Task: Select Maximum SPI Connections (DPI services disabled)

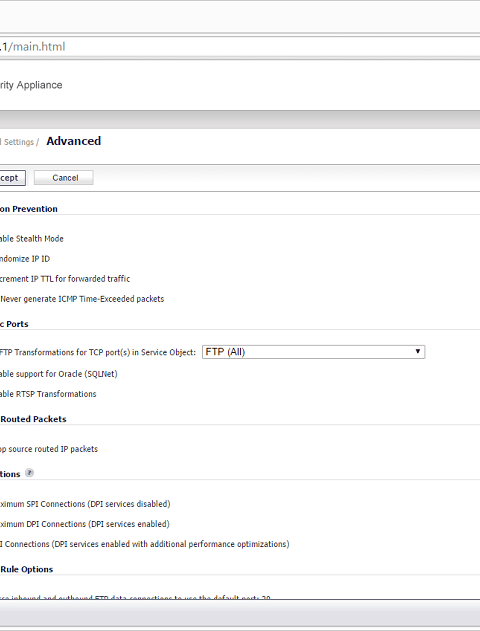Action: coord(85,504)
